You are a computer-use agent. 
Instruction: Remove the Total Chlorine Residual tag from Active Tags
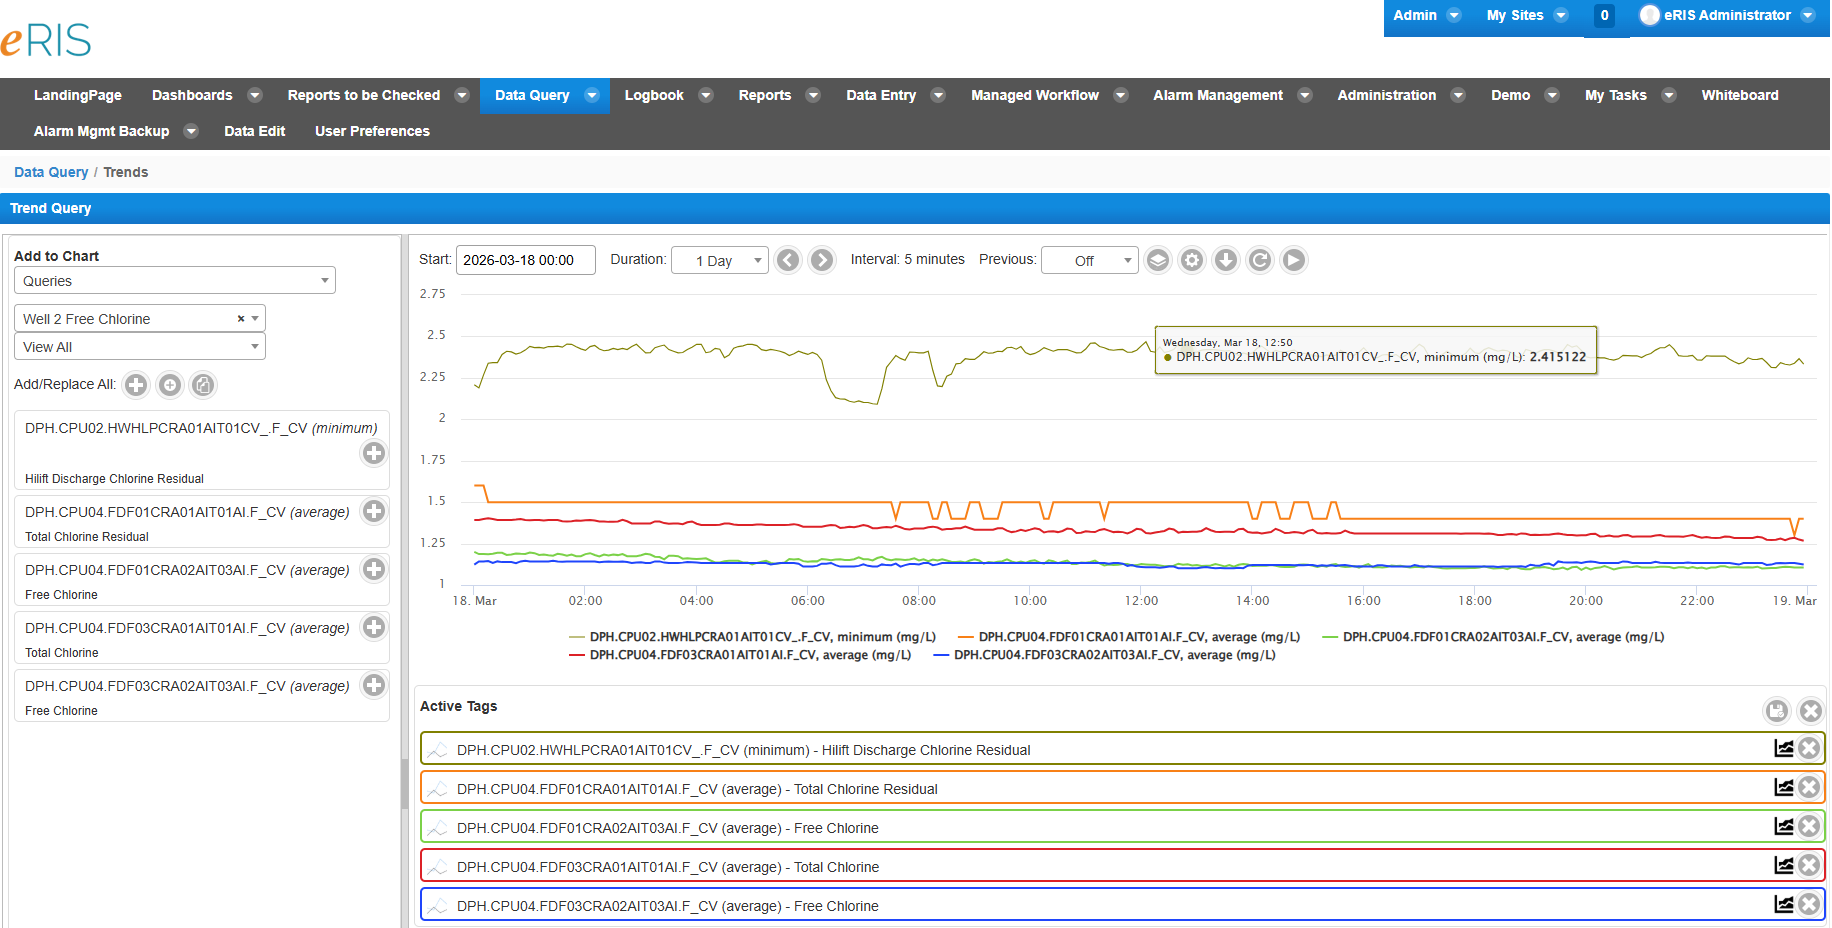[1810, 787]
